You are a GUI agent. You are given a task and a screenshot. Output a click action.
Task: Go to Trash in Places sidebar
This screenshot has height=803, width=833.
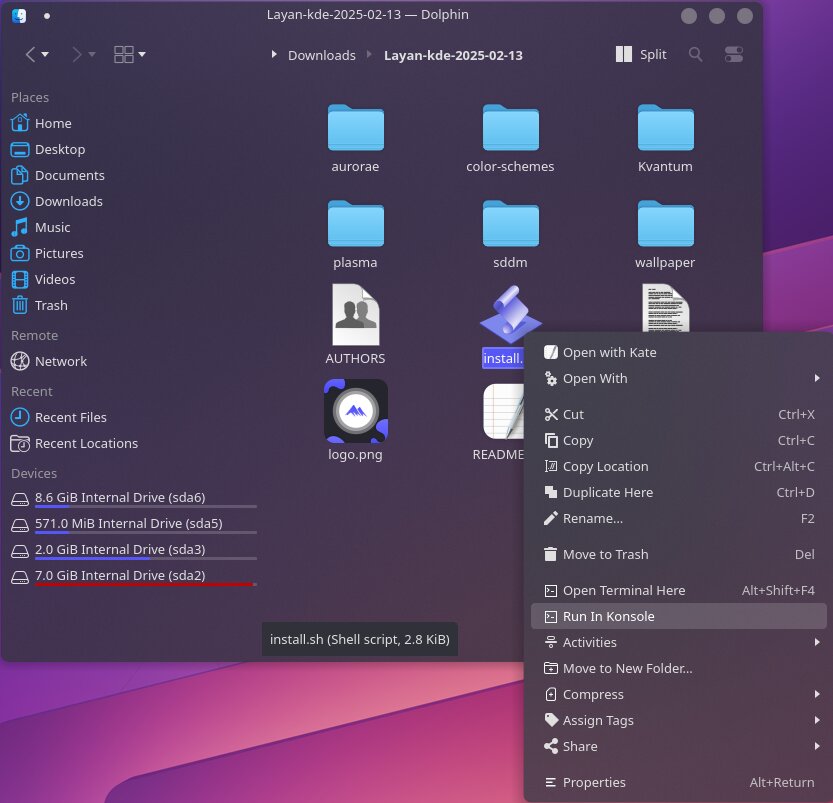pyautogui.click(x=51, y=305)
